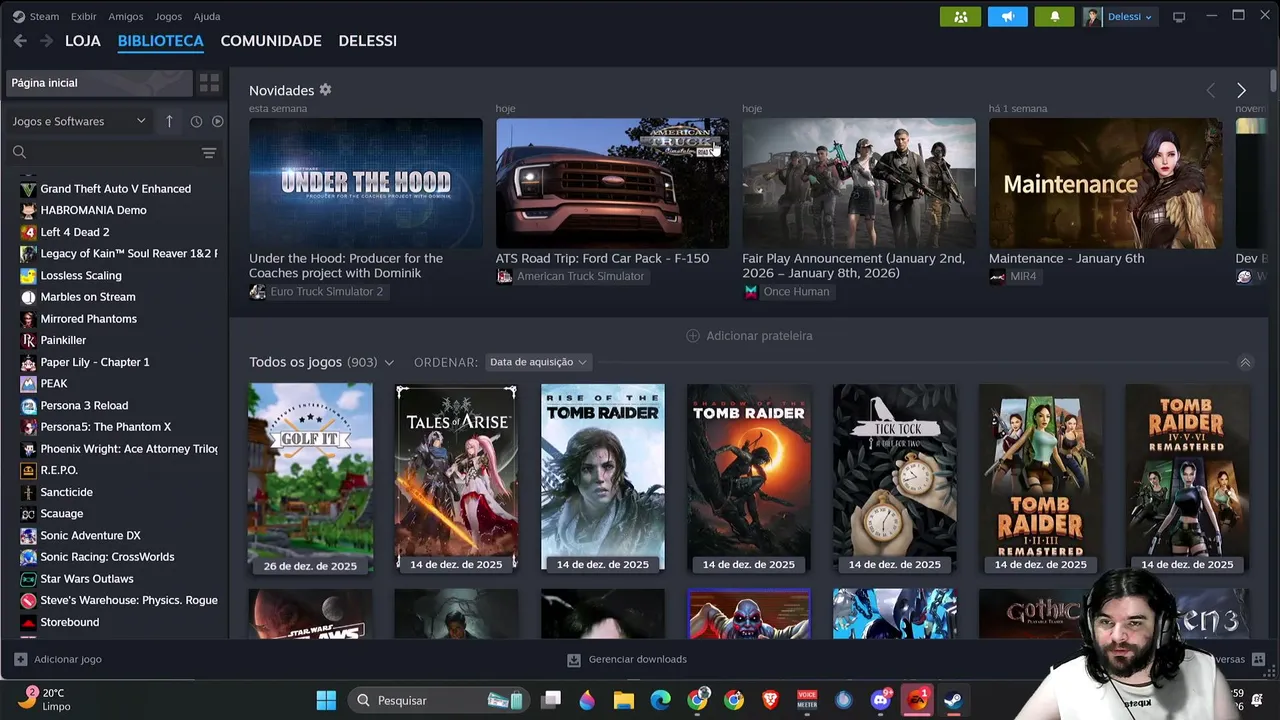The image size is (1280, 720).
Task: Toggle sort-by-recent up arrow in sidebar
Action: click(169, 121)
